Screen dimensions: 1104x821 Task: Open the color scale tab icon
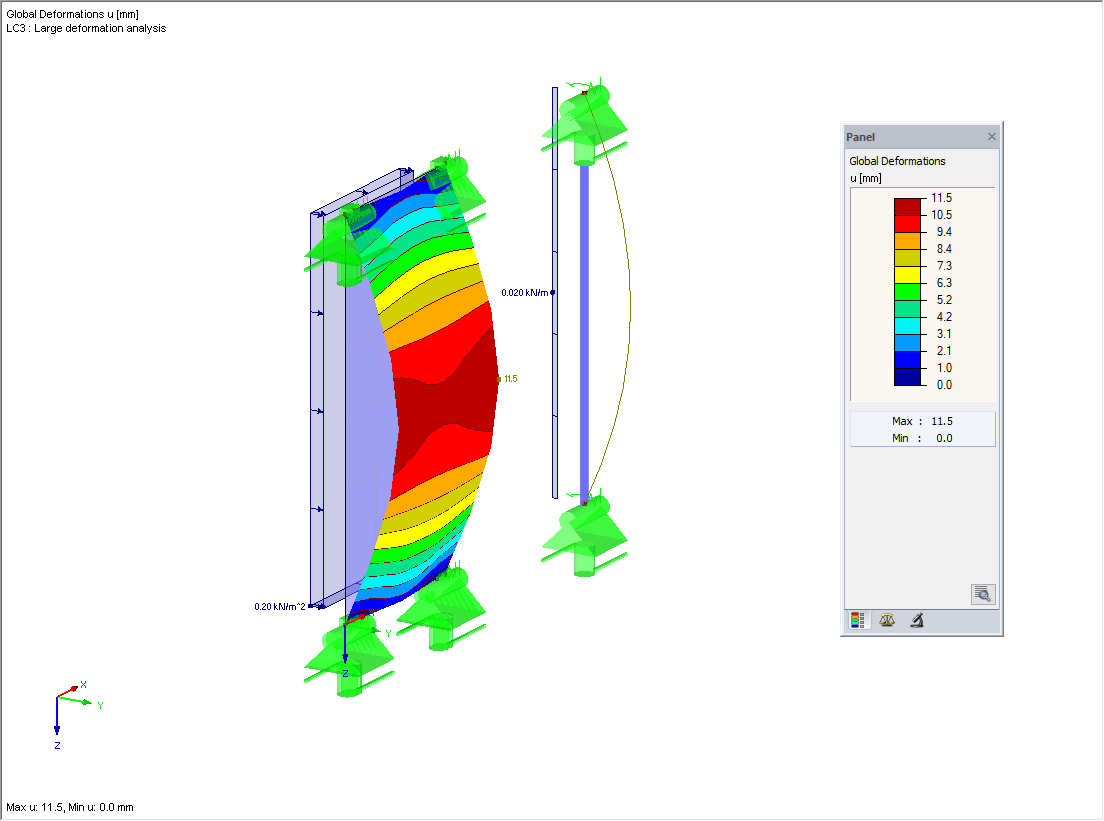click(x=857, y=620)
